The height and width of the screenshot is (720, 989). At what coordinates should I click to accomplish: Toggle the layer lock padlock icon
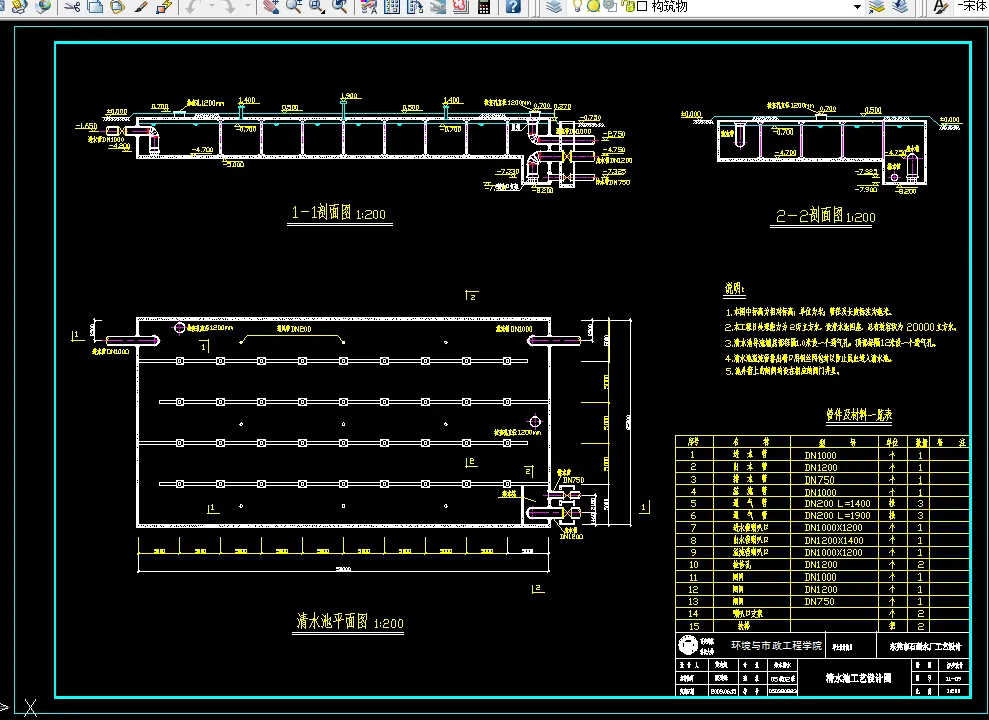(628, 6)
